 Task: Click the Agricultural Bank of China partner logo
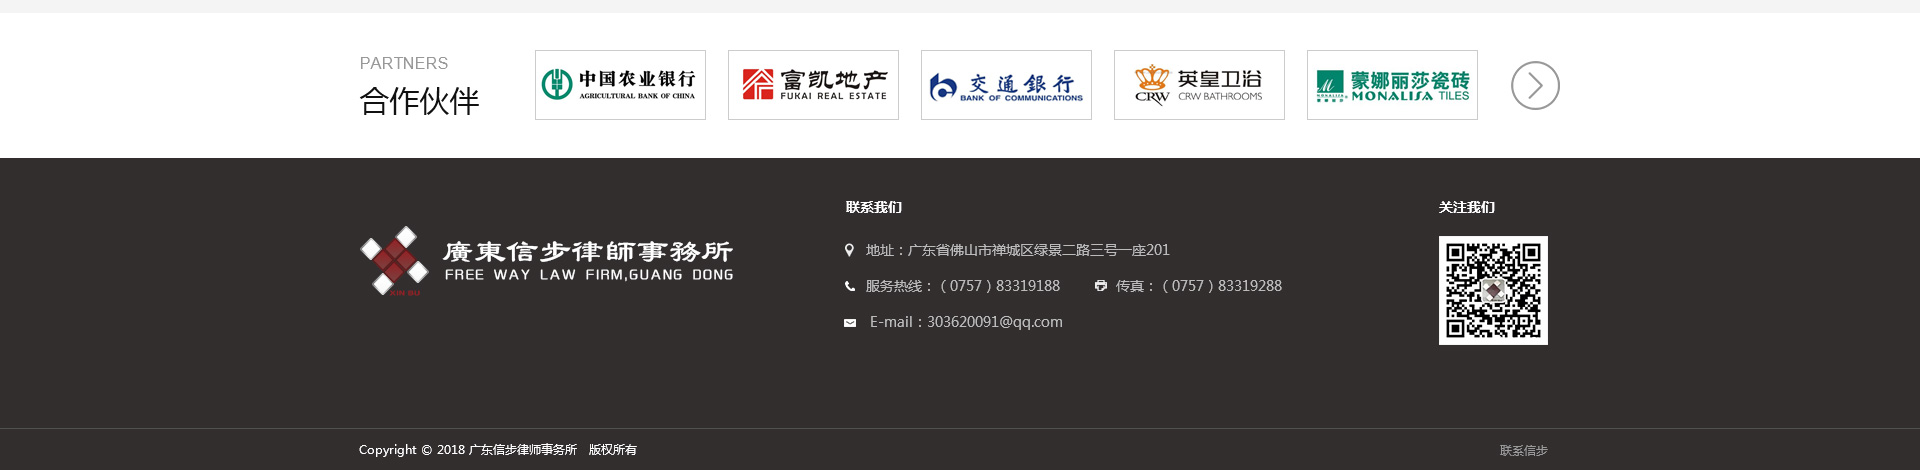(x=620, y=85)
